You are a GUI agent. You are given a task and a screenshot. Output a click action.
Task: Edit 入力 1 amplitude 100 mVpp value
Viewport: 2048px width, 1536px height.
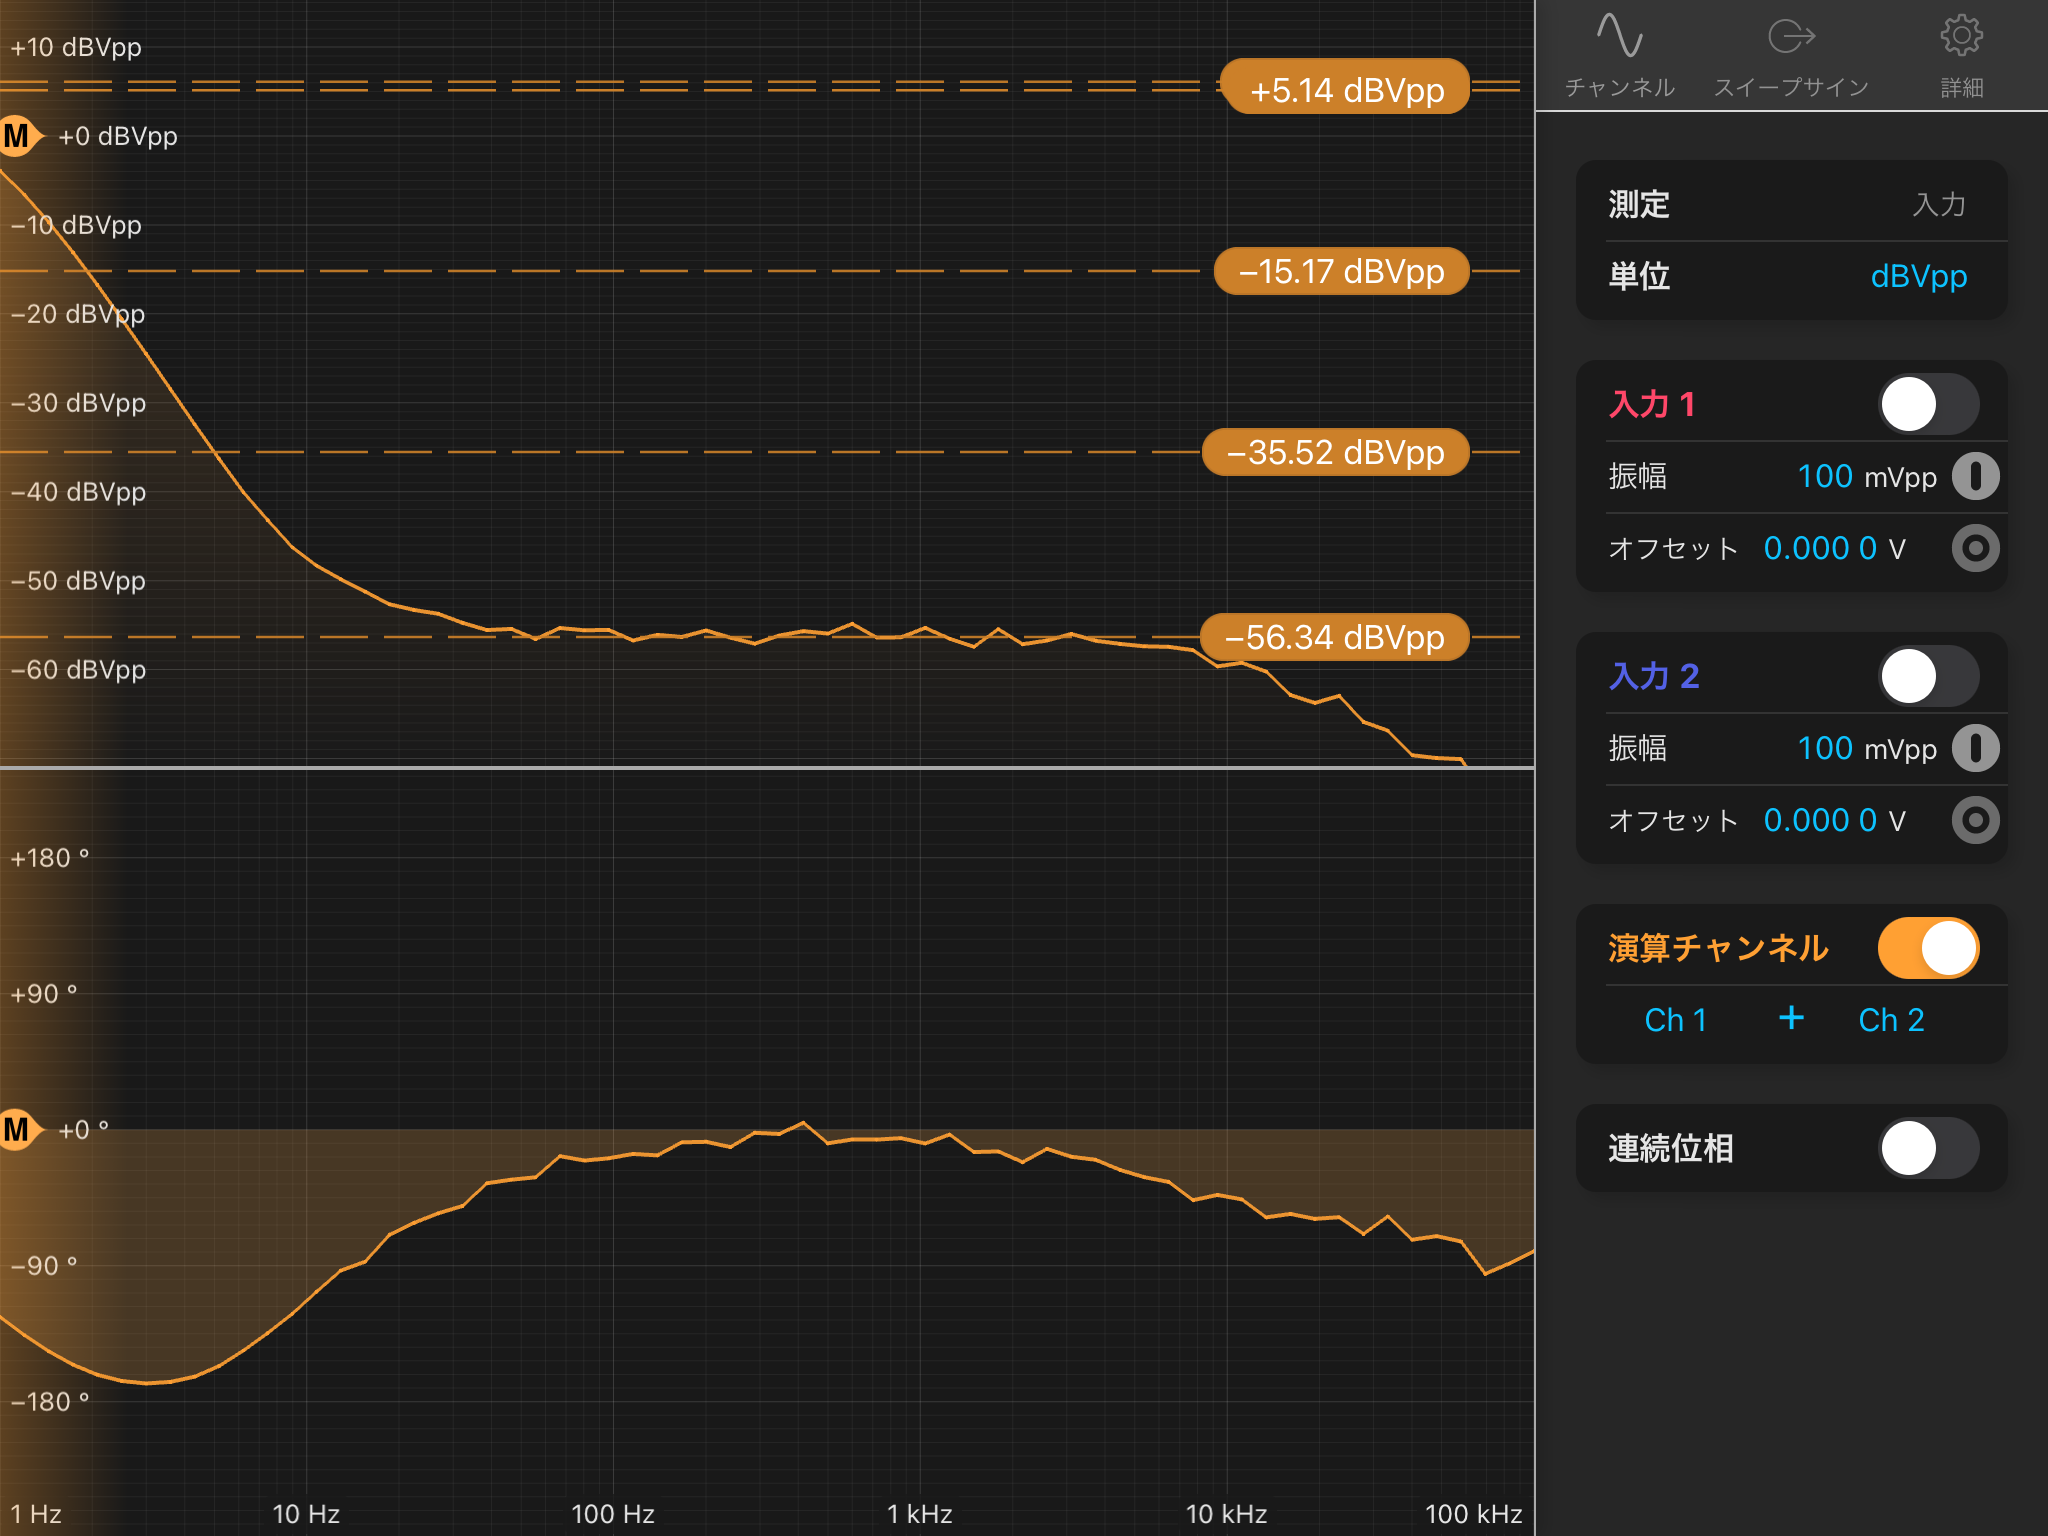coord(1866,476)
